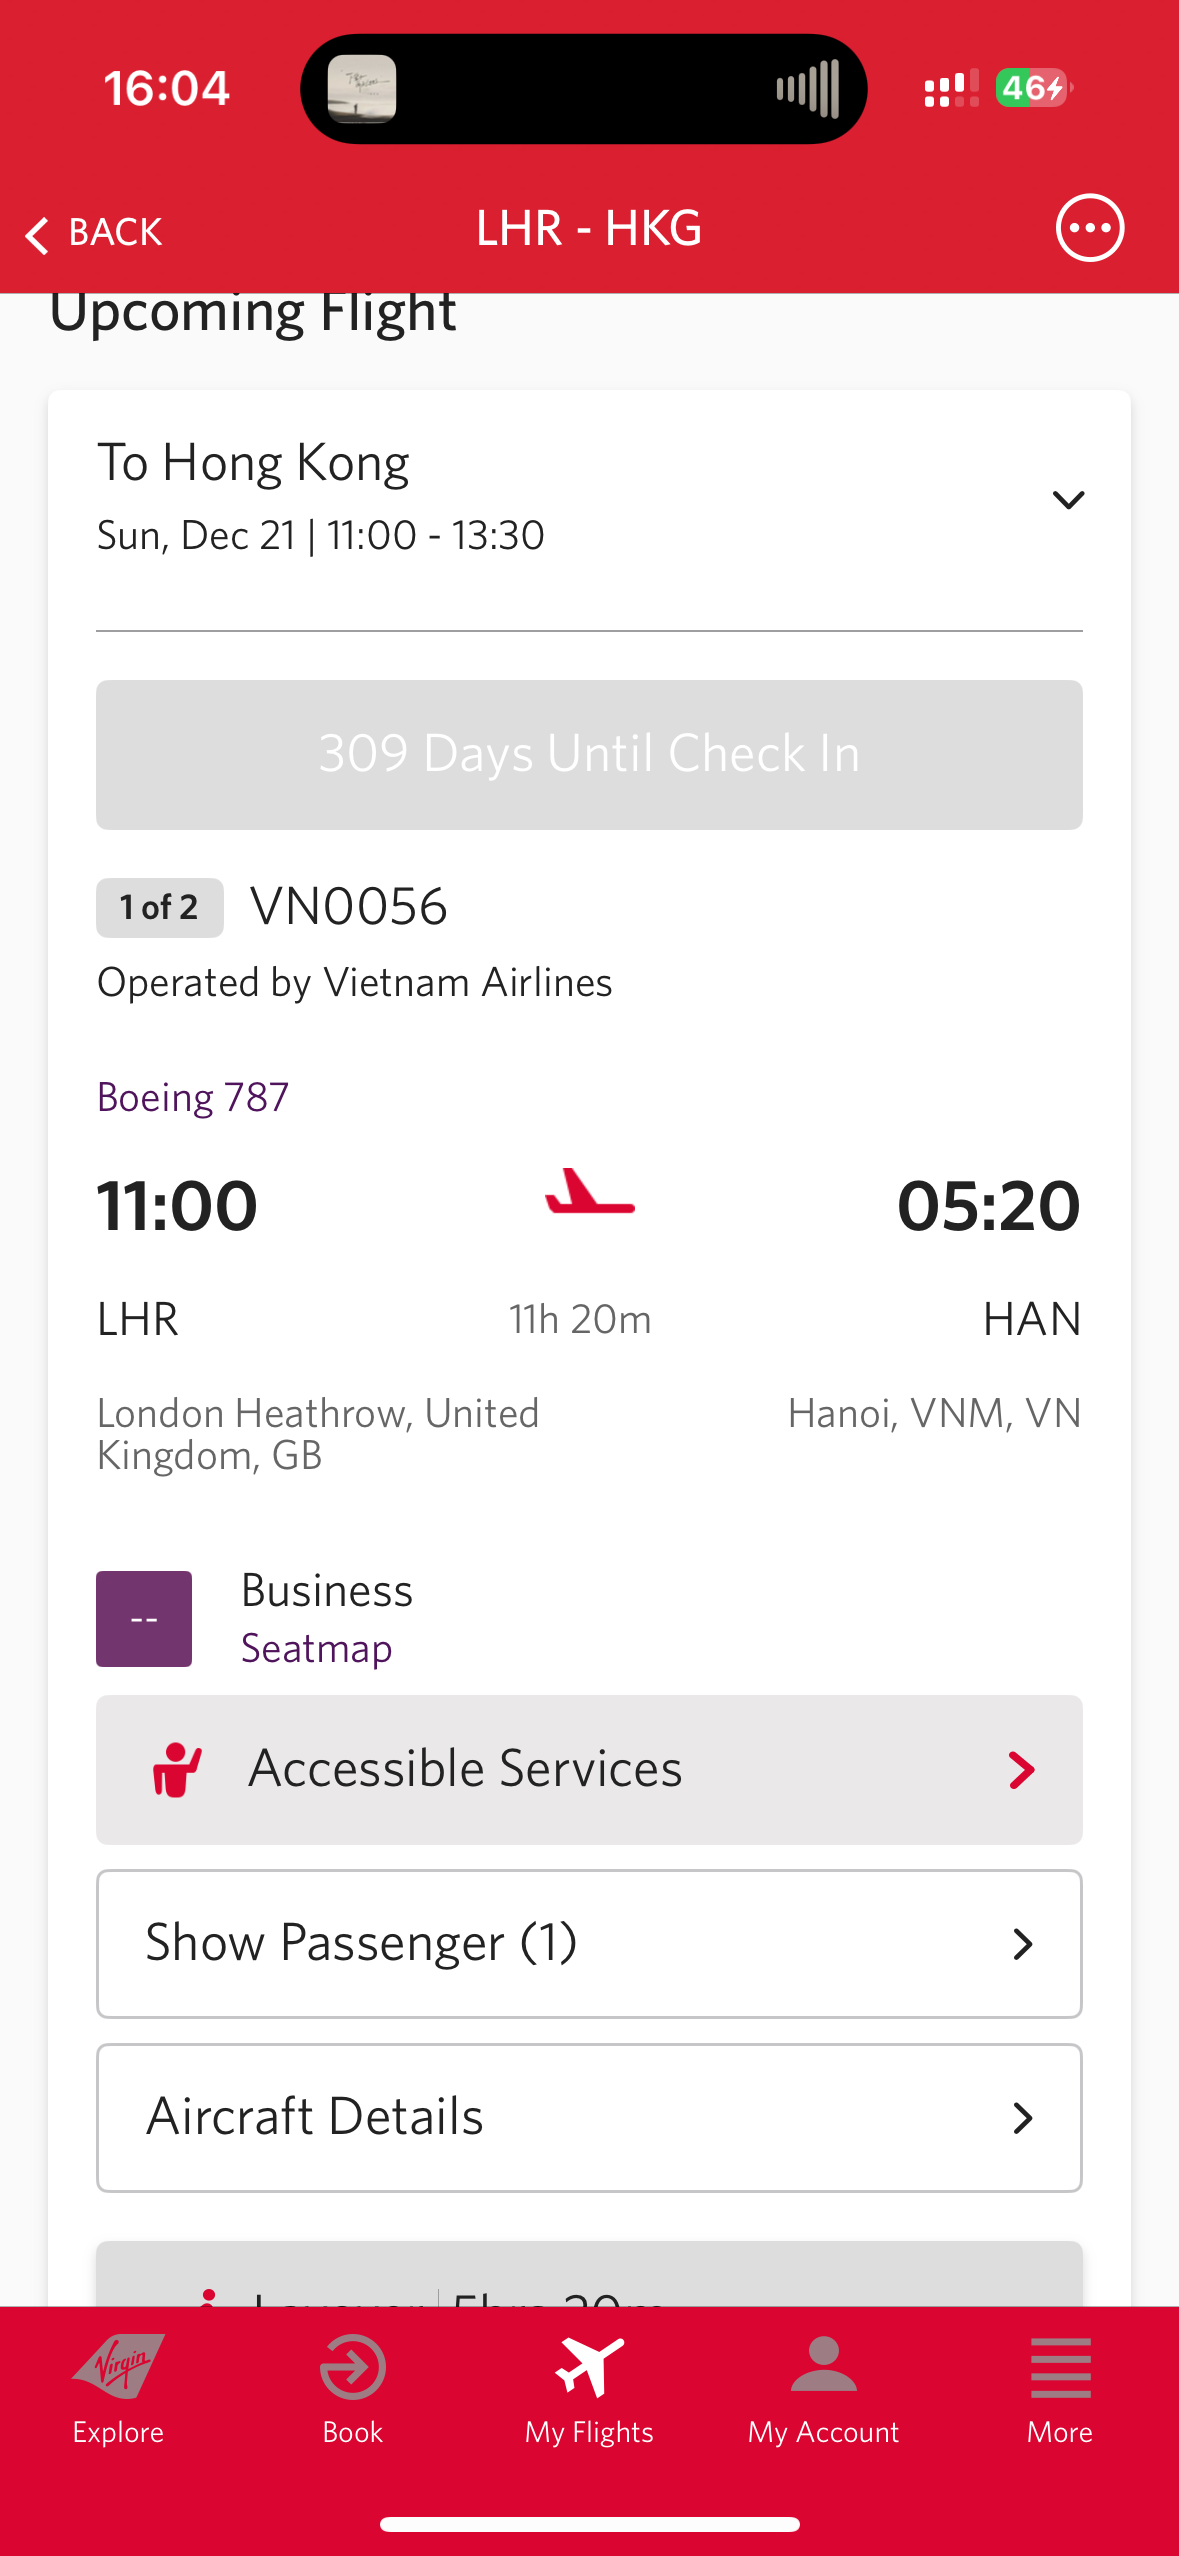
Task: Open the Seatmap link
Action: tap(316, 1648)
